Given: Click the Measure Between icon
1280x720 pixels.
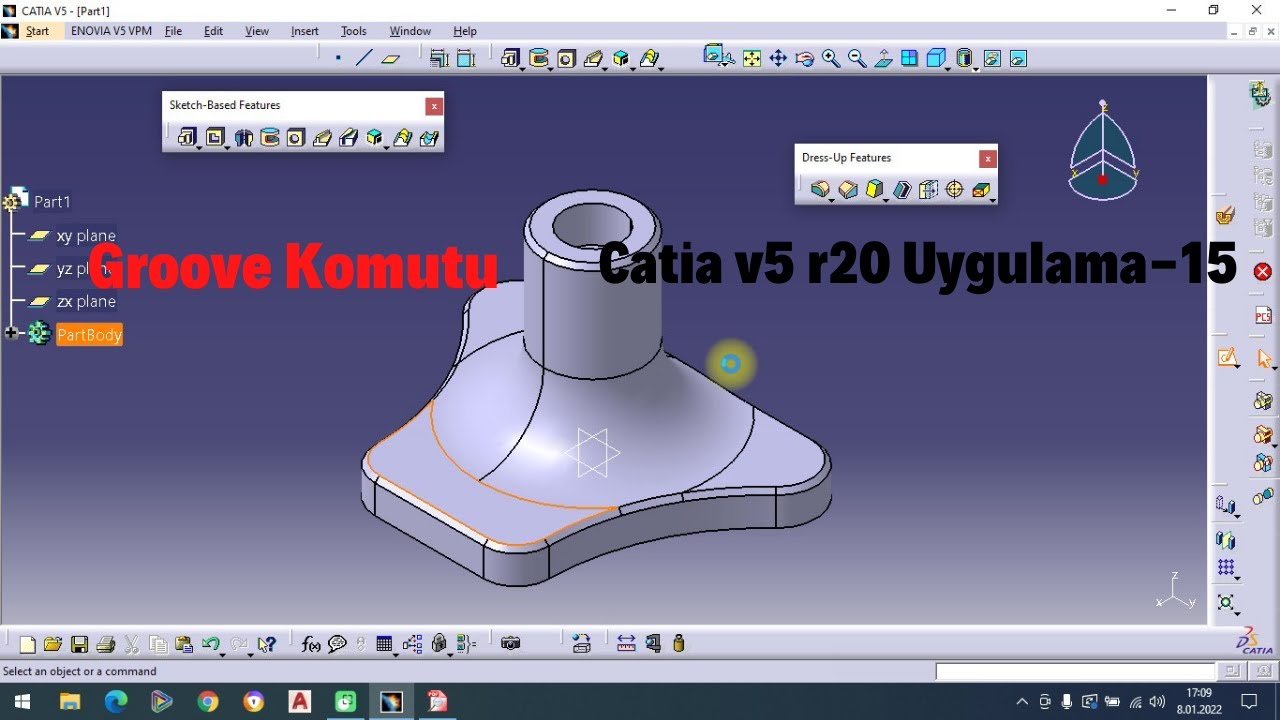Looking at the screenshot, I should click(x=626, y=644).
